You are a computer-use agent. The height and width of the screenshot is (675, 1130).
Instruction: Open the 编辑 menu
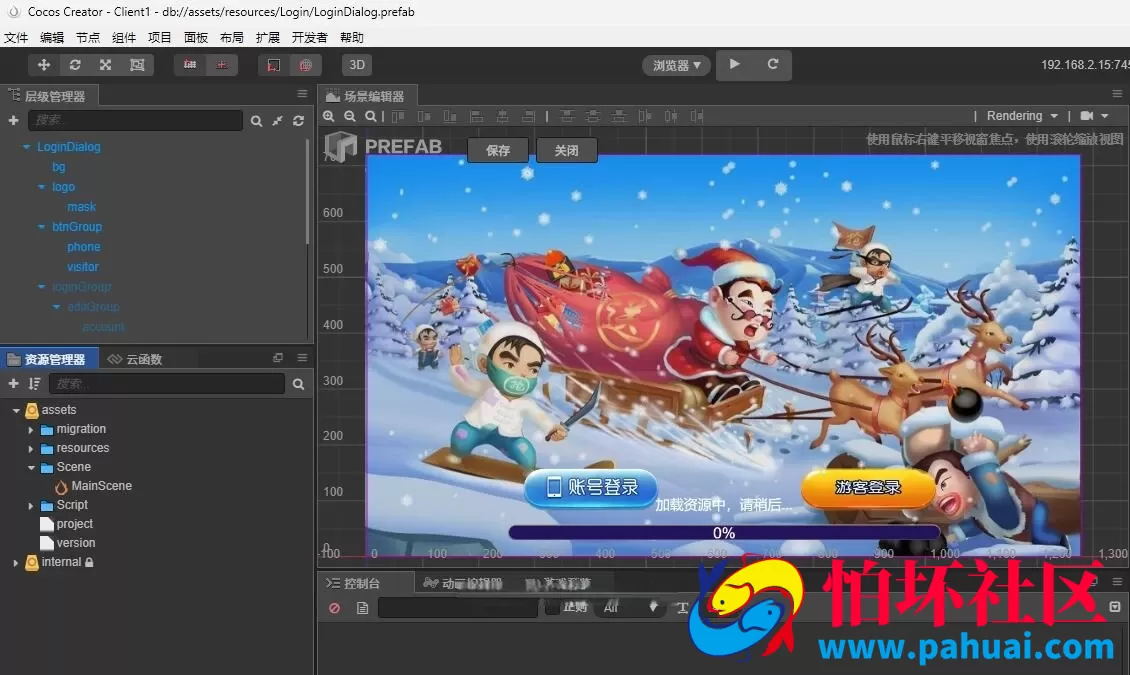tap(52, 37)
